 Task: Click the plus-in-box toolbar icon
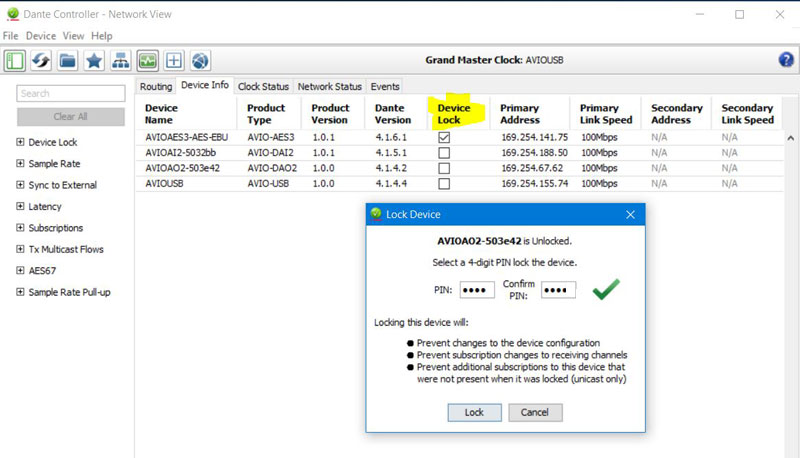point(174,60)
